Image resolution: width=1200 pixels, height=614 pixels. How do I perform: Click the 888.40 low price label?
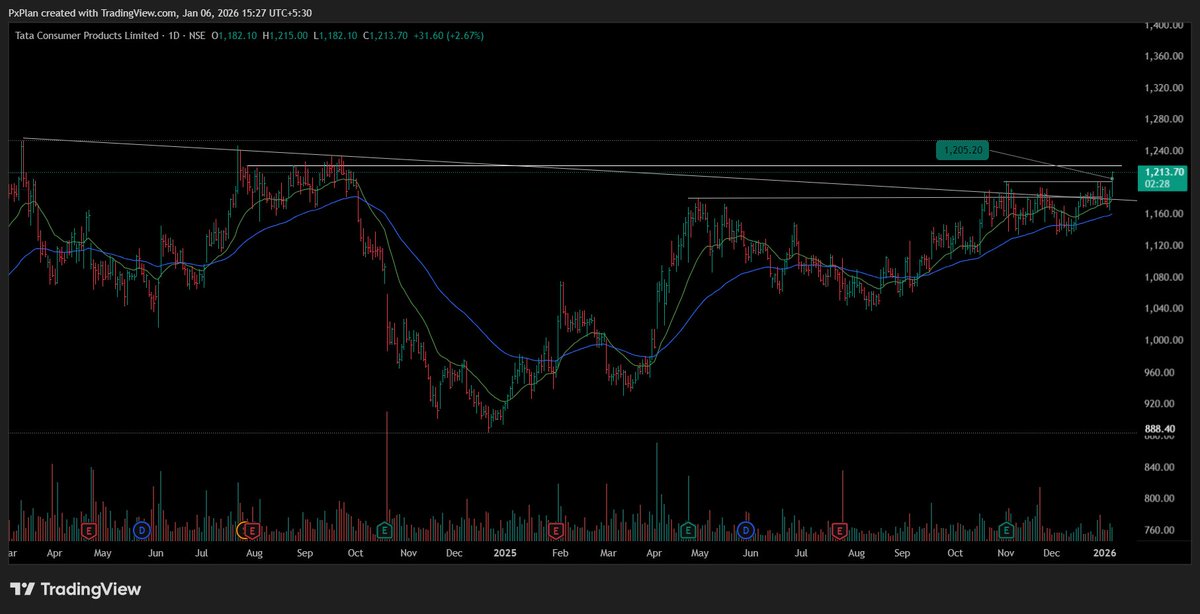tap(1160, 429)
